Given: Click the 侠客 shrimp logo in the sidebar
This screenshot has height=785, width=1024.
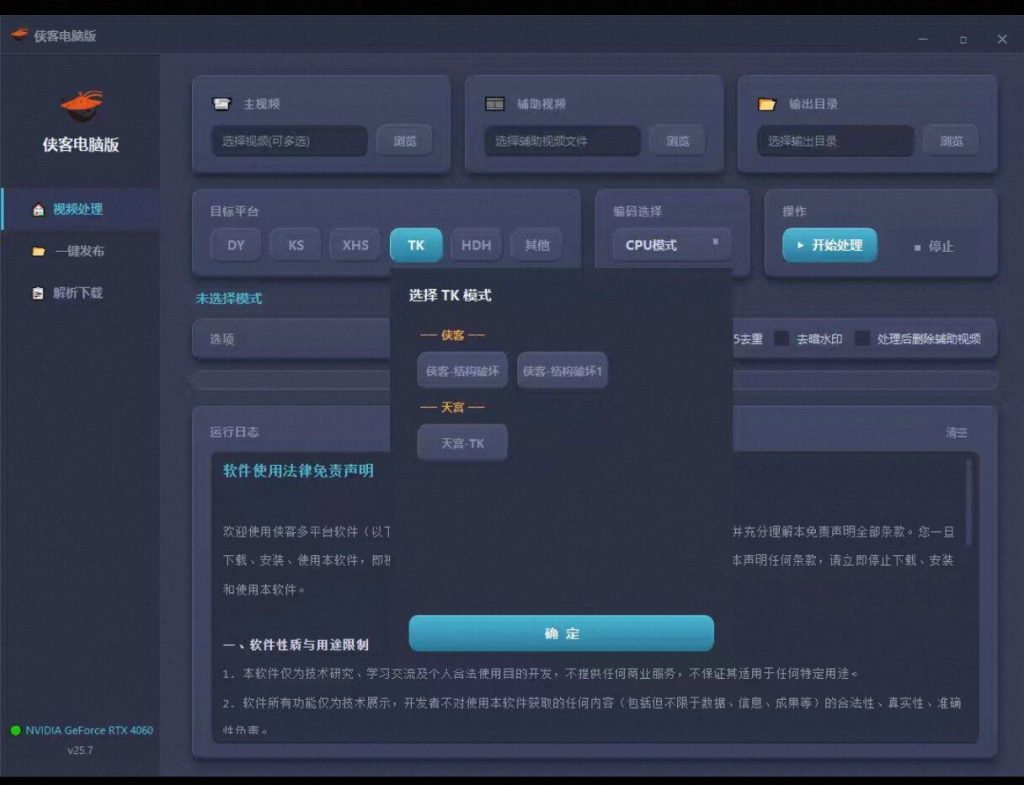Looking at the screenshot, I should pos(82,105).
